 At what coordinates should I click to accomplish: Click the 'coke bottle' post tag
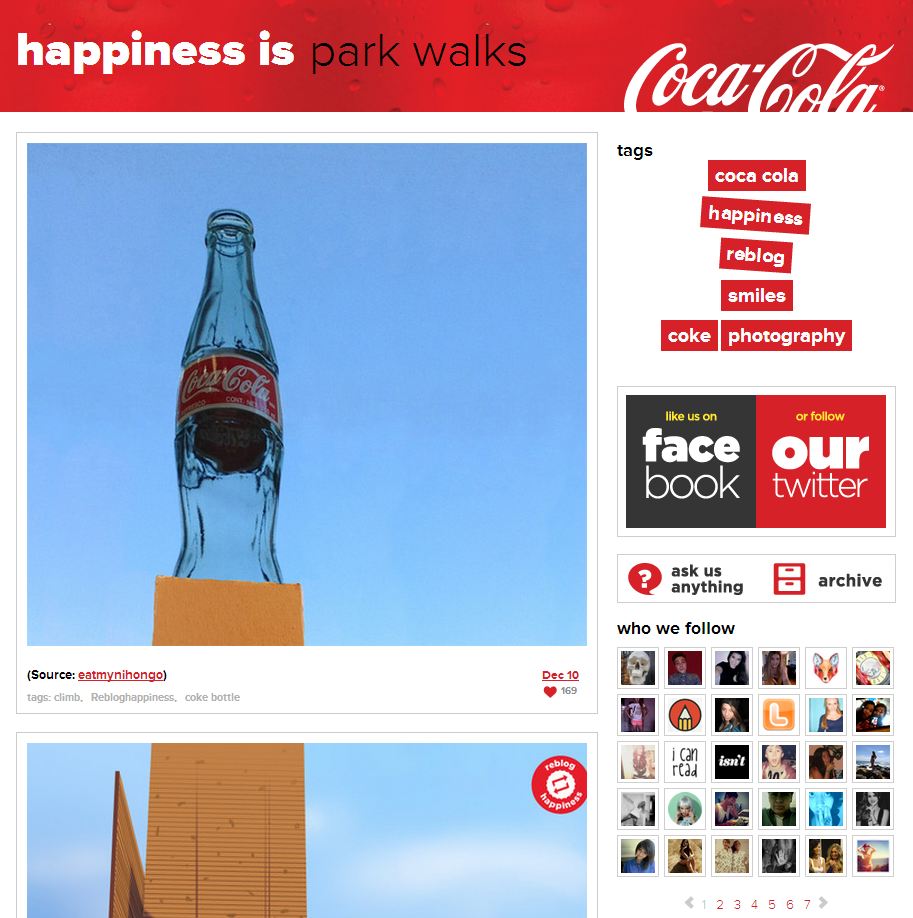click(212, 697)
